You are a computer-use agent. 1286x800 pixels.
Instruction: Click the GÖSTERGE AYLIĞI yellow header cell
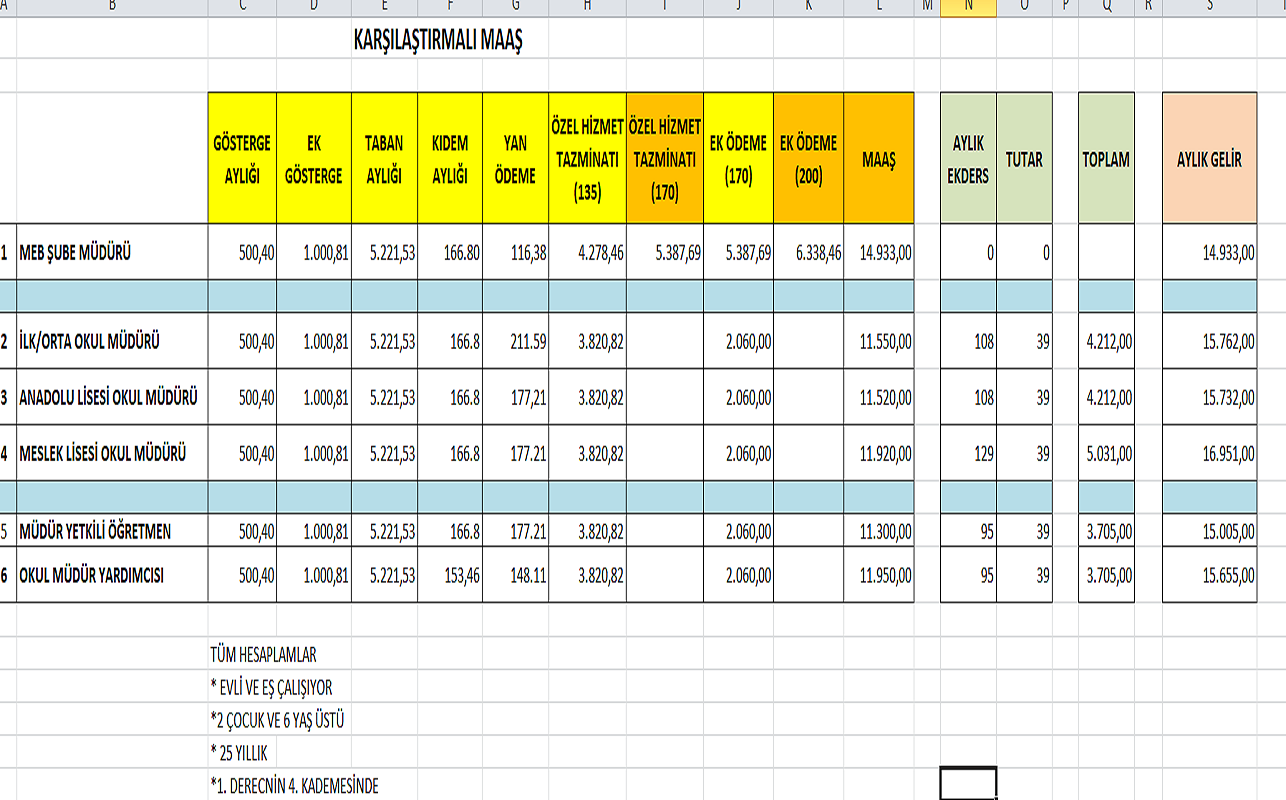[x=242, y=158]
